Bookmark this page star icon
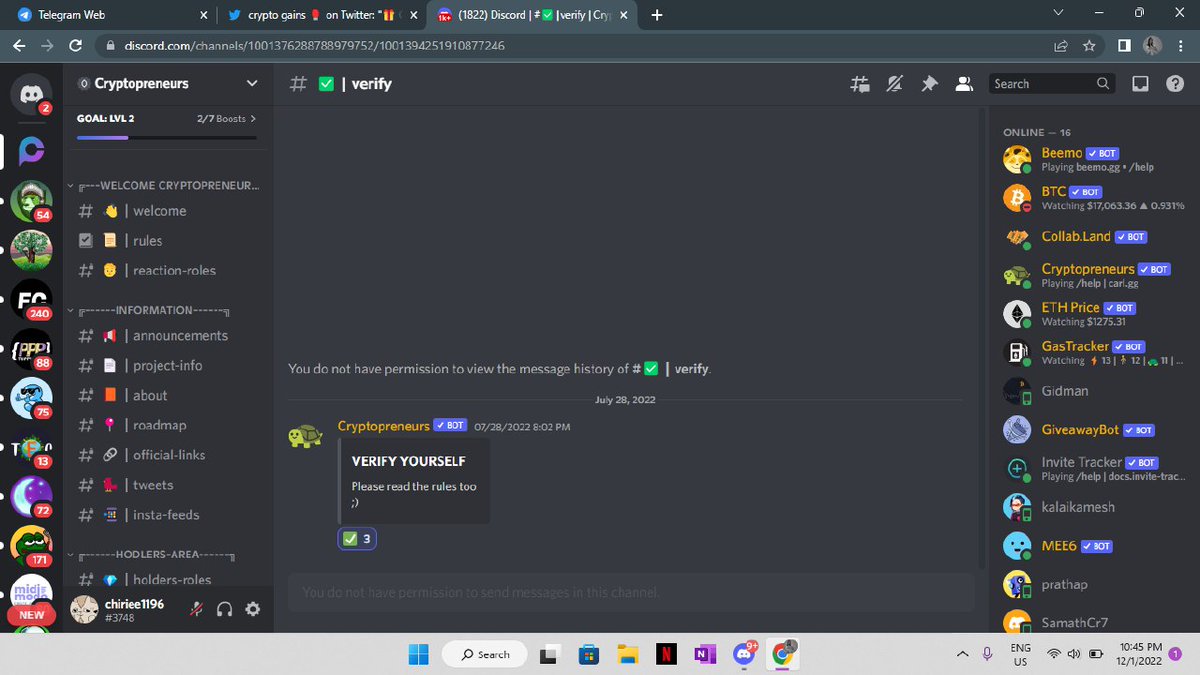1200x675 pixels. tap(1090, 46)
